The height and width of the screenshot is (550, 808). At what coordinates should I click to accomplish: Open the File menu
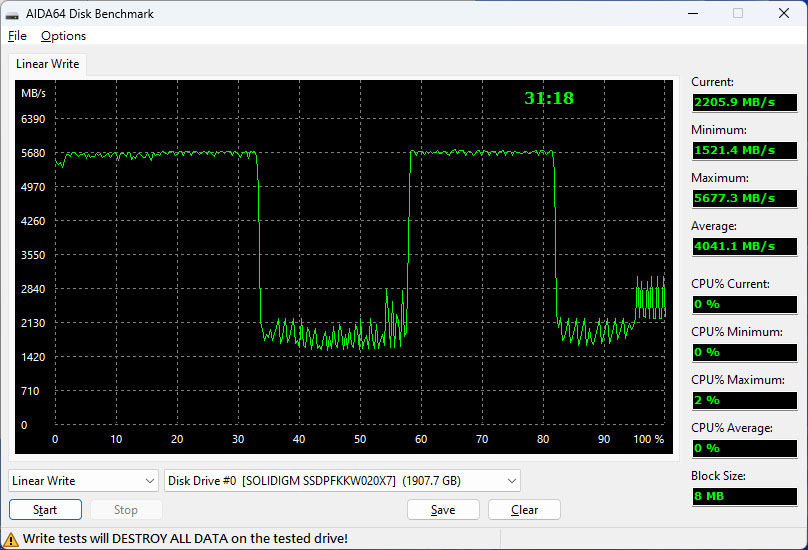coord(18,36)
